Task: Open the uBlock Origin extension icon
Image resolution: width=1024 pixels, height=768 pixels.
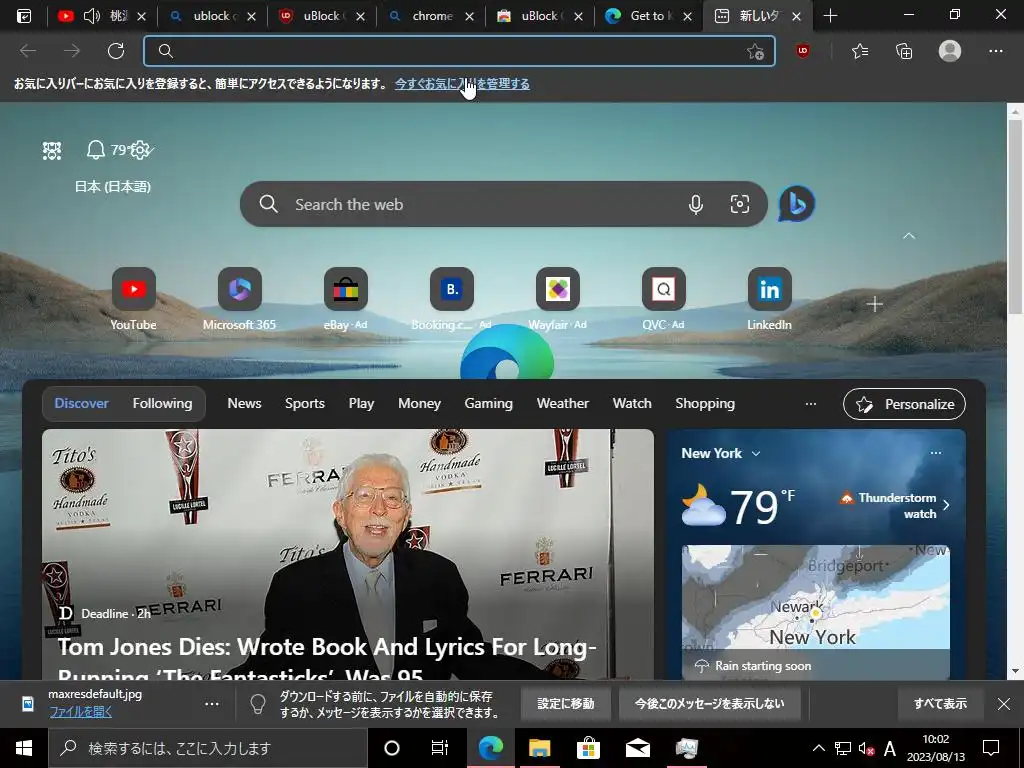Action: click(803, 51)
